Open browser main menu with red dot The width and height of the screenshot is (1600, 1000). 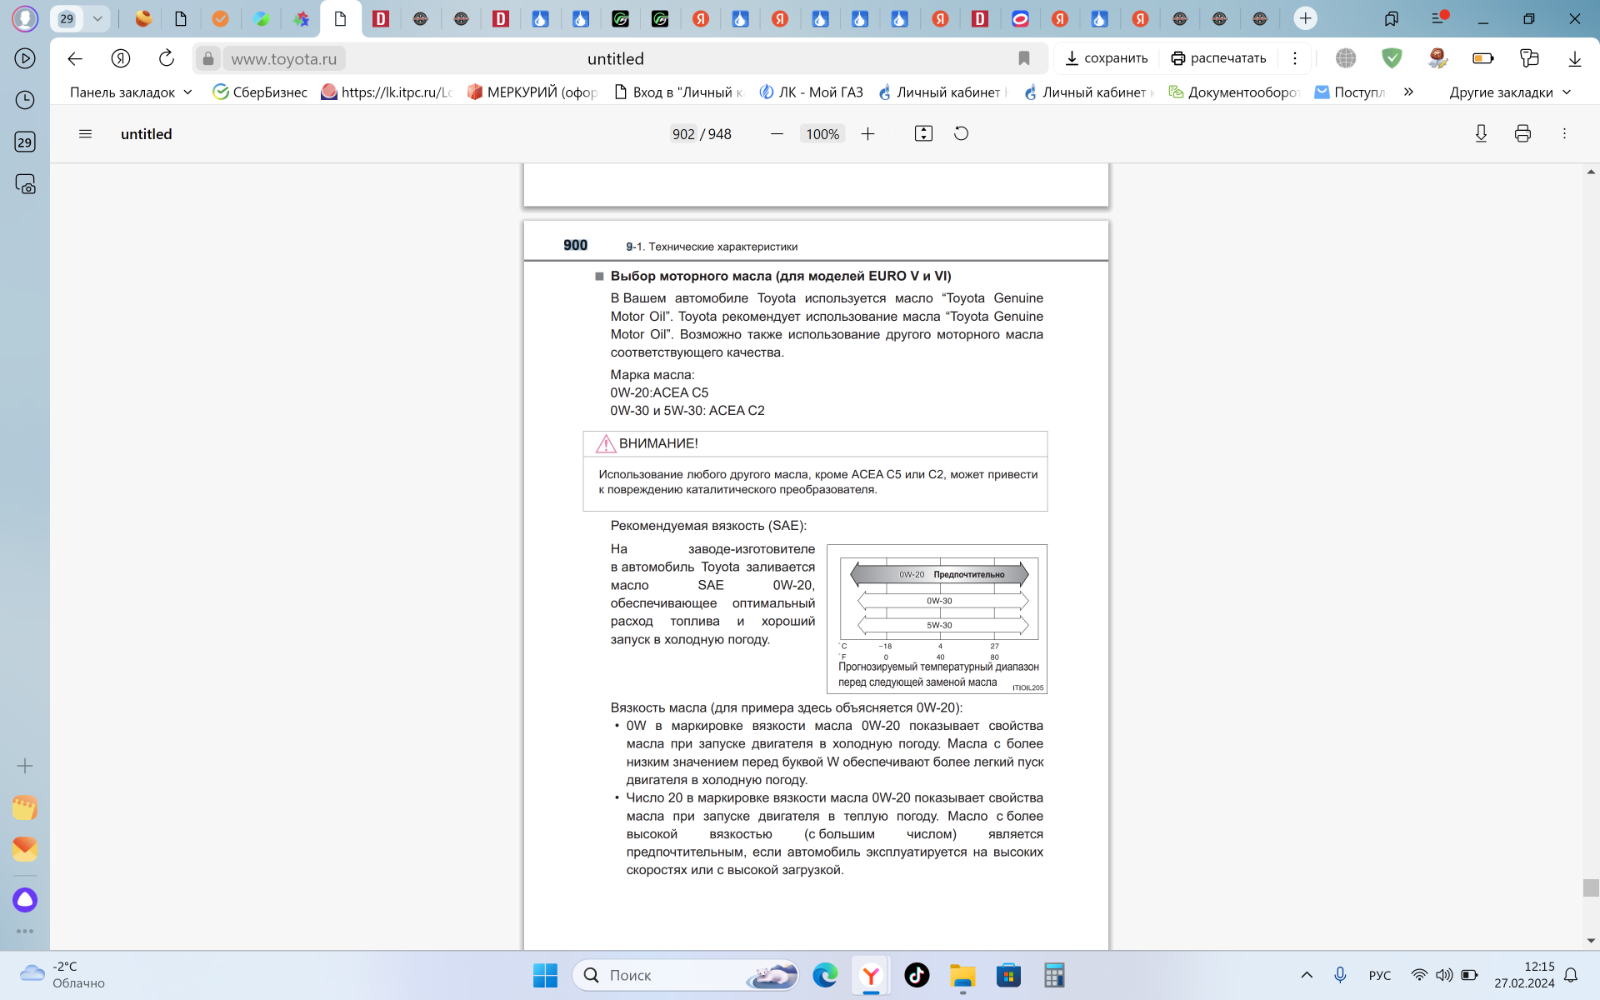click(1439, 18)
